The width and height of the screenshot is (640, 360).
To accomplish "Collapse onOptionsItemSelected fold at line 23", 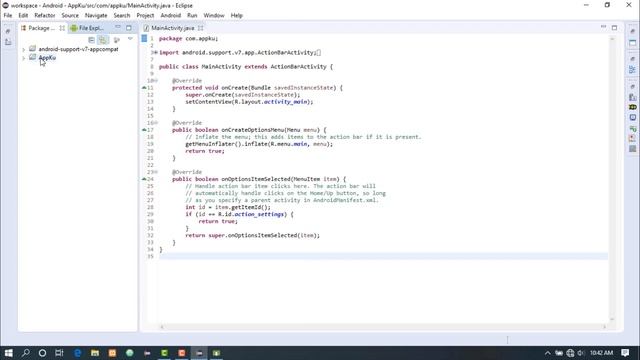I will point(156,172).
